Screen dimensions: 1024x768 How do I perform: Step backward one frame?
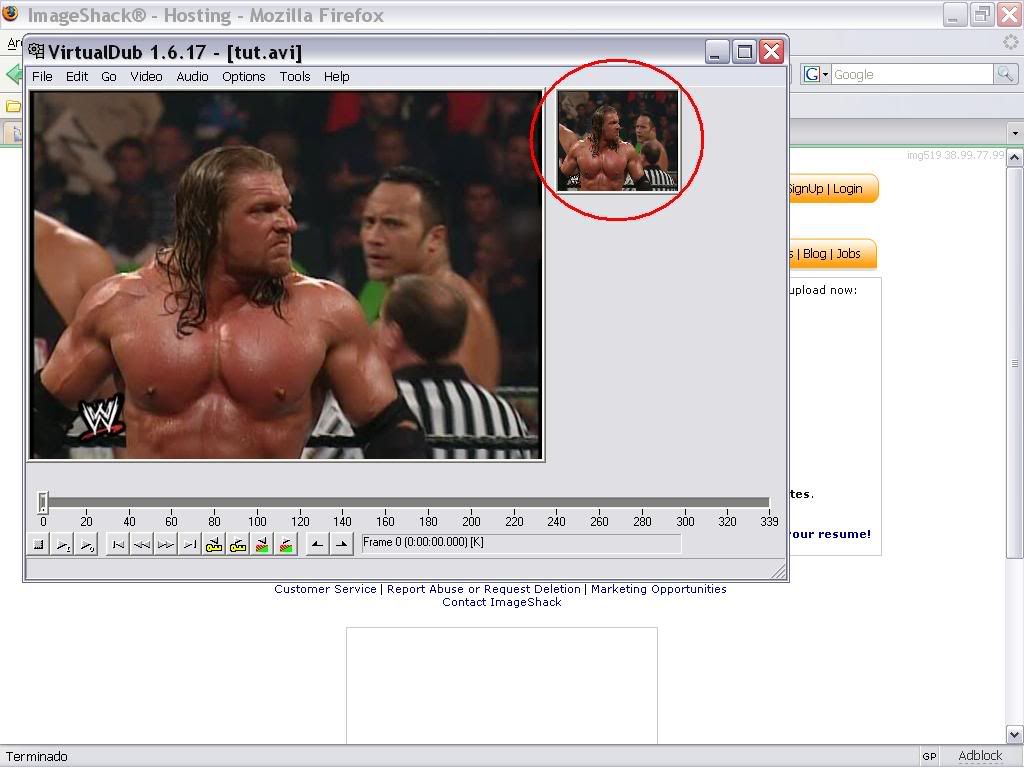(142, 544)
